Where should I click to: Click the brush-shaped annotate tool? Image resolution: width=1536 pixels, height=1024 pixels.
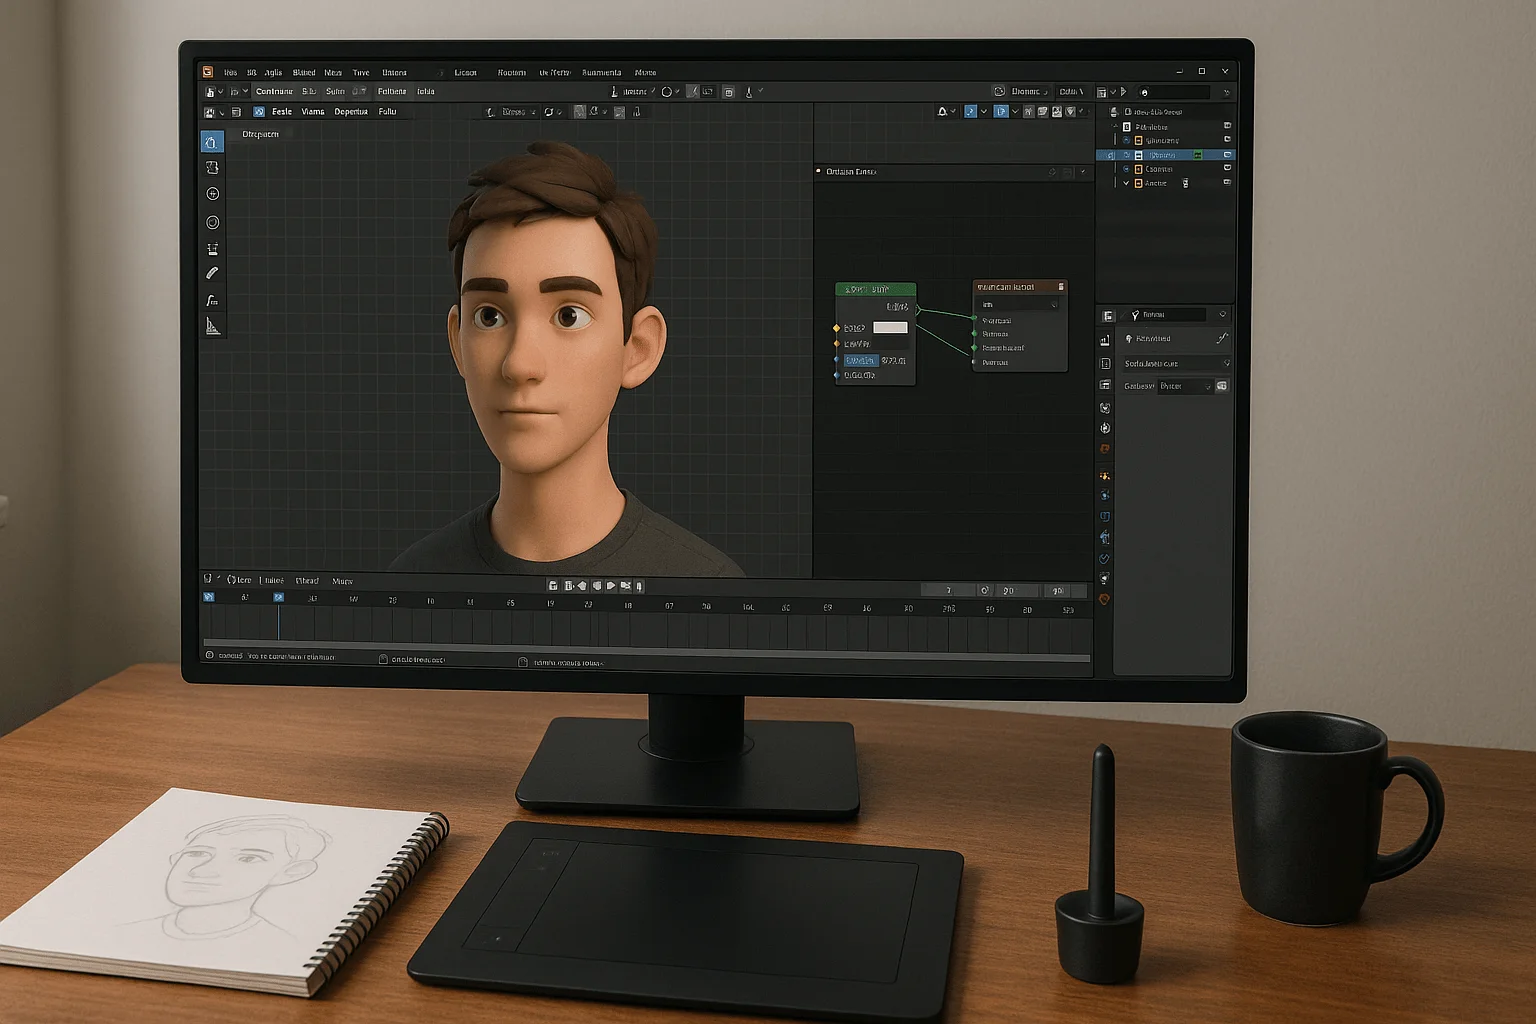(x=212, y=273)
